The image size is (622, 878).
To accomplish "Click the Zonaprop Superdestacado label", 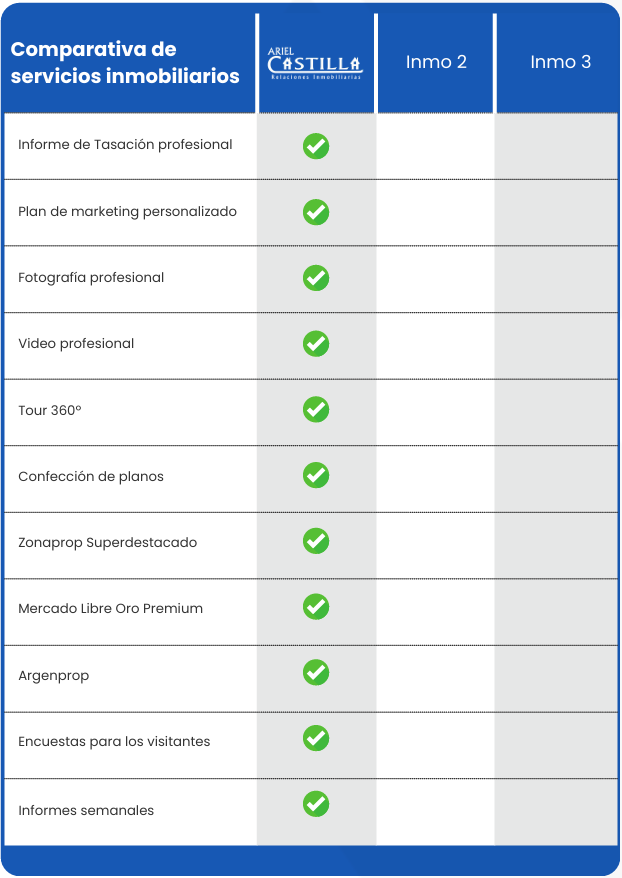I will click(108, 543).
